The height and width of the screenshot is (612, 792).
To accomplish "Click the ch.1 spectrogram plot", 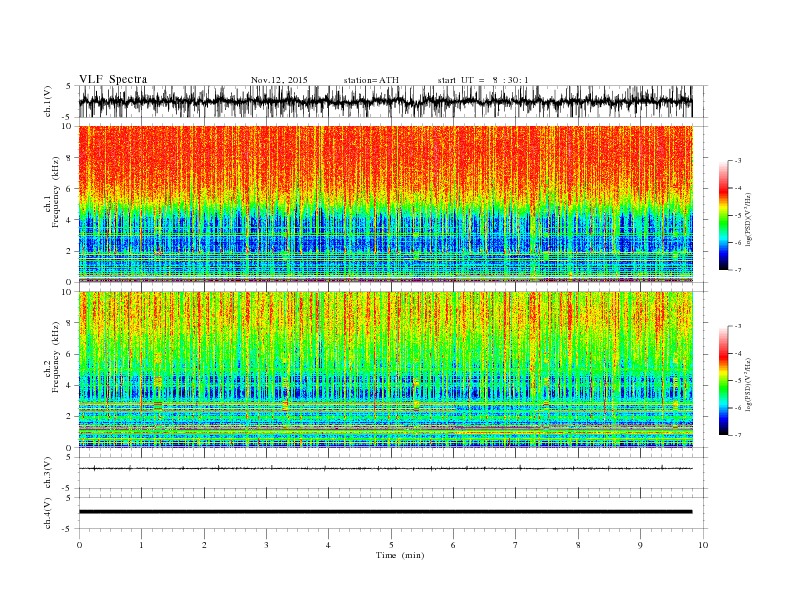I will pyautogui.click(x=386, y=204).
